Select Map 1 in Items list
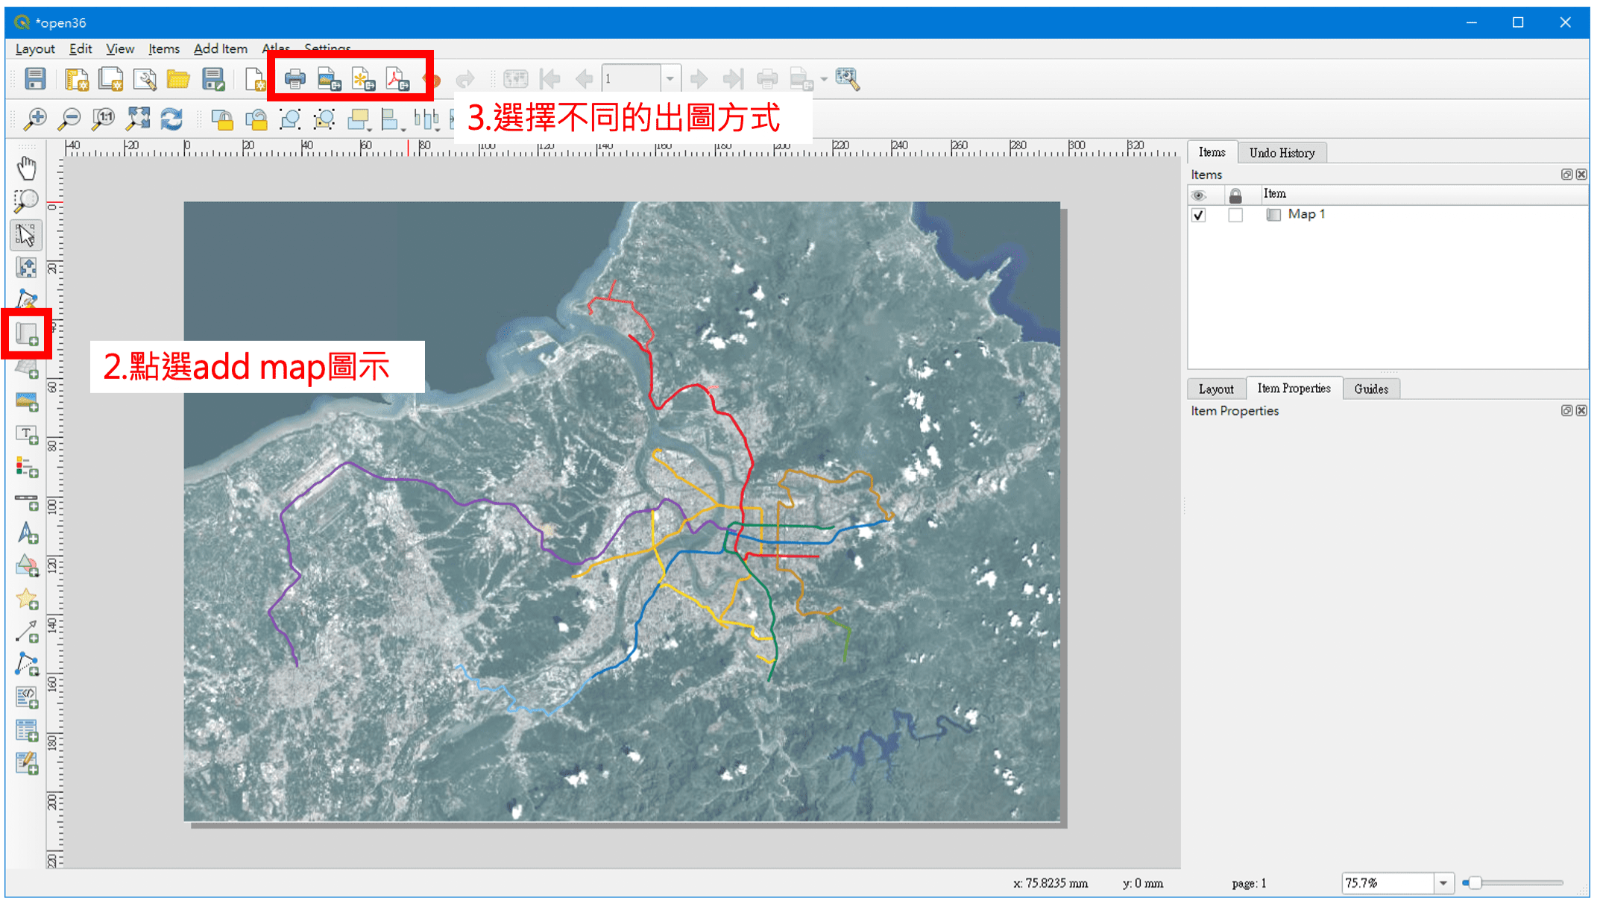Screen dimensions: 1600x904 tap(1306, 214)
